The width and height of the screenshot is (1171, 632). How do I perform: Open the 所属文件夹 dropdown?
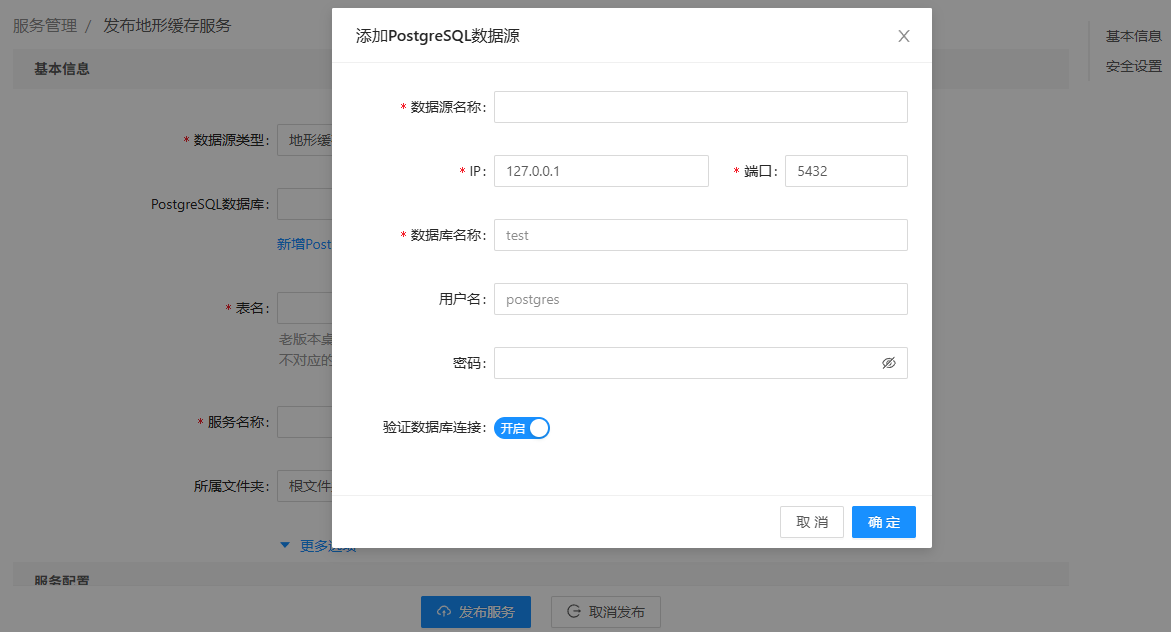point(305,486)
